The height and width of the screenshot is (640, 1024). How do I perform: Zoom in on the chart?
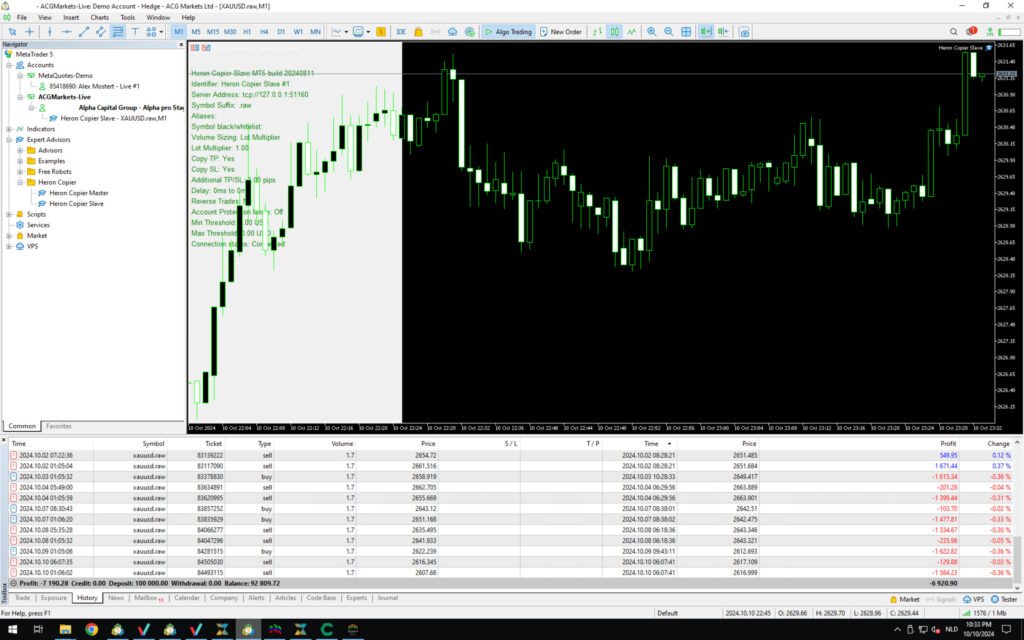(651, 31)
